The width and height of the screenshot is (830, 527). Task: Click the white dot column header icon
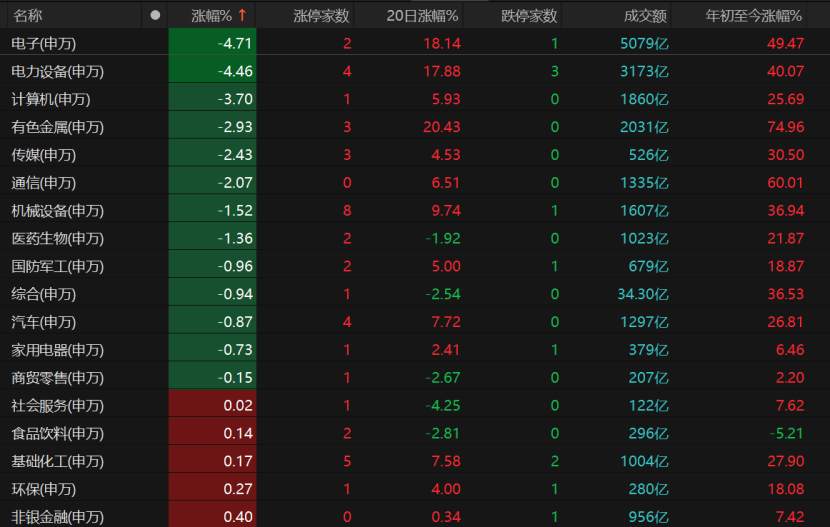(155, 15)
